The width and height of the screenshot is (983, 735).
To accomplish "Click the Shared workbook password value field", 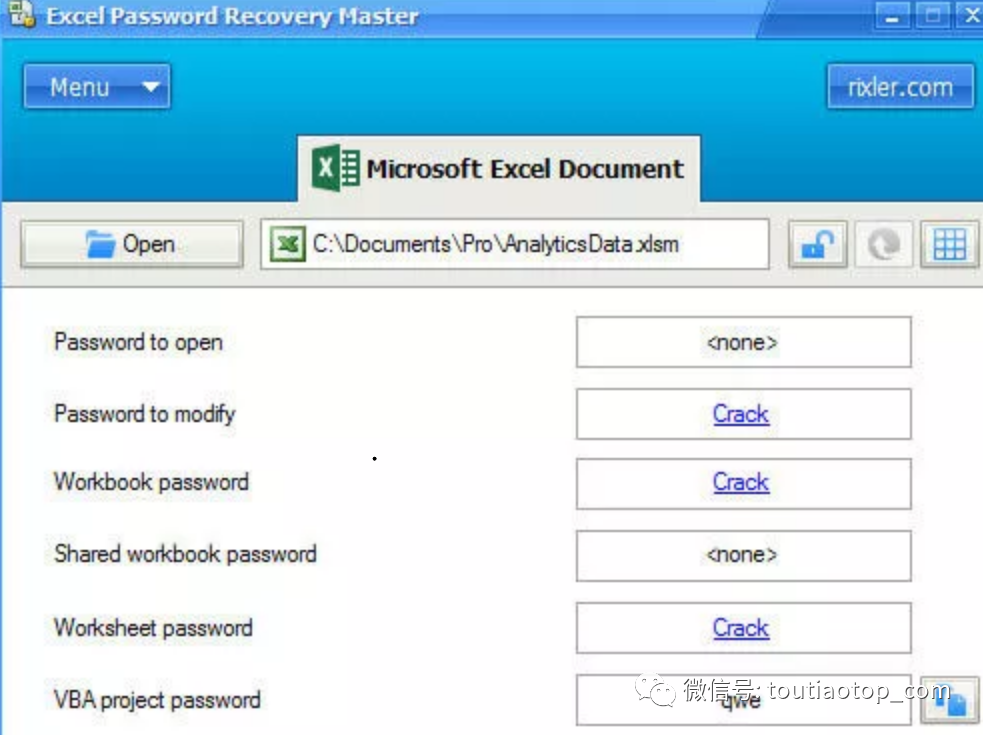I will tap(744, 556).
